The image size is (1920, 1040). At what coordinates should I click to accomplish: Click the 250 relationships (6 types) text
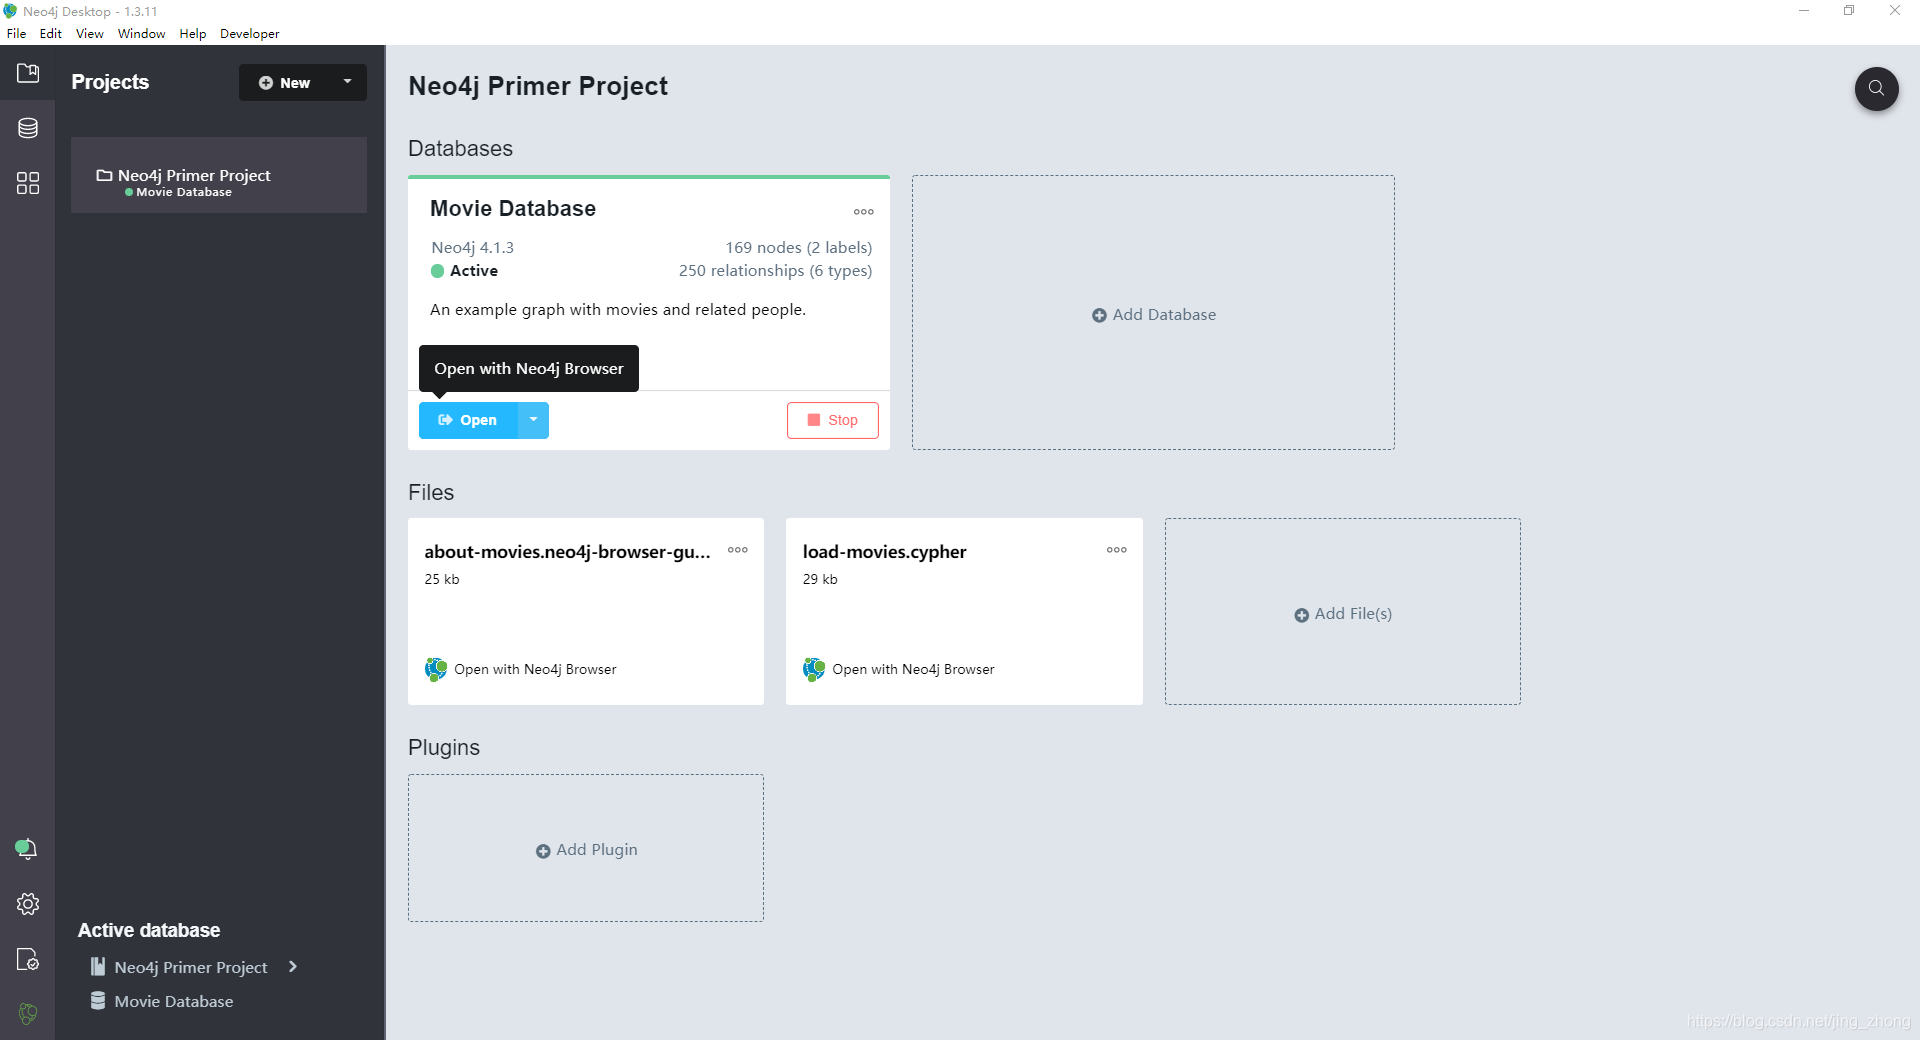tap(775, 270)
